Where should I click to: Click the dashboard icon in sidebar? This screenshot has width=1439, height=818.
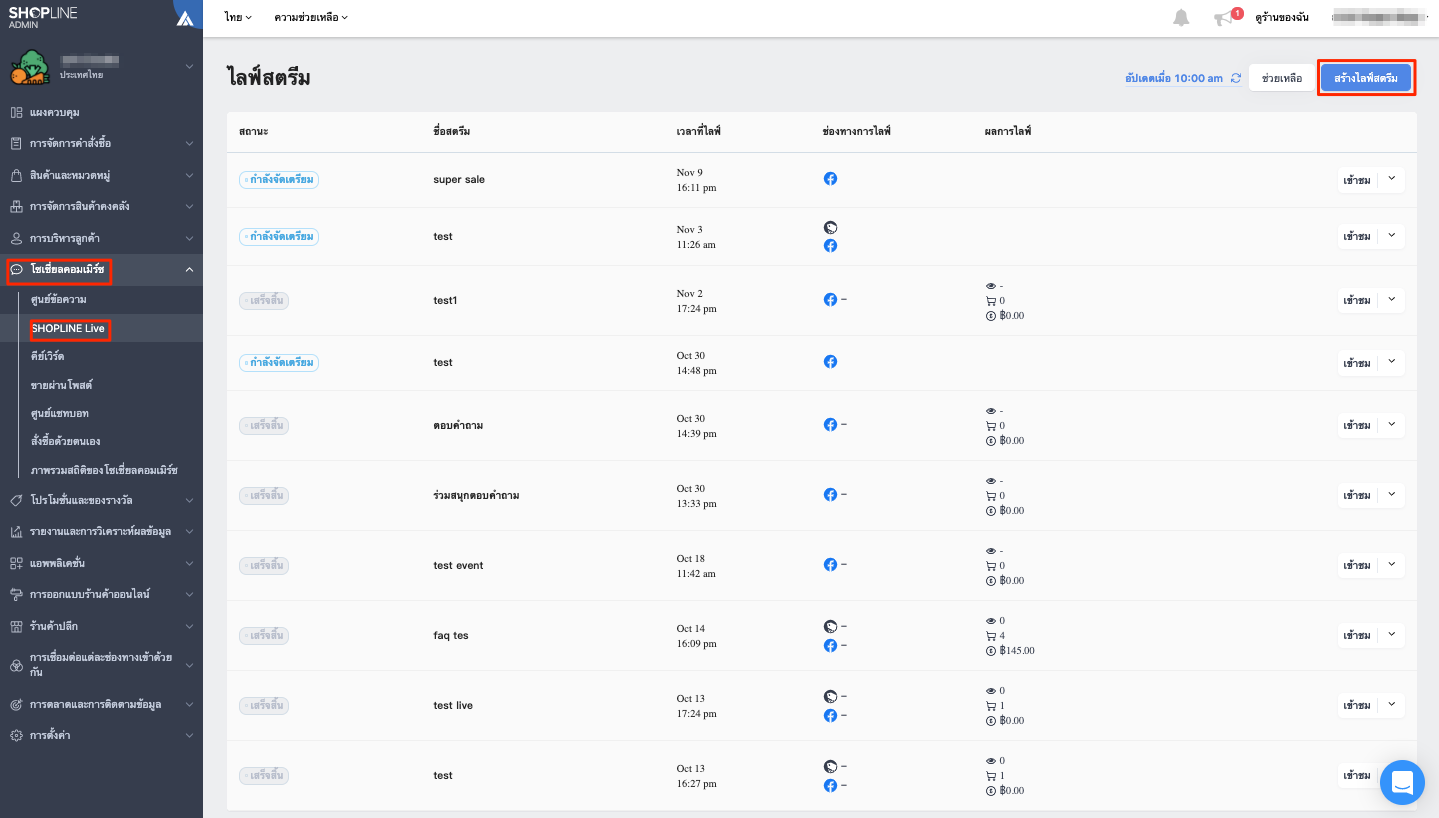point(16,112)
